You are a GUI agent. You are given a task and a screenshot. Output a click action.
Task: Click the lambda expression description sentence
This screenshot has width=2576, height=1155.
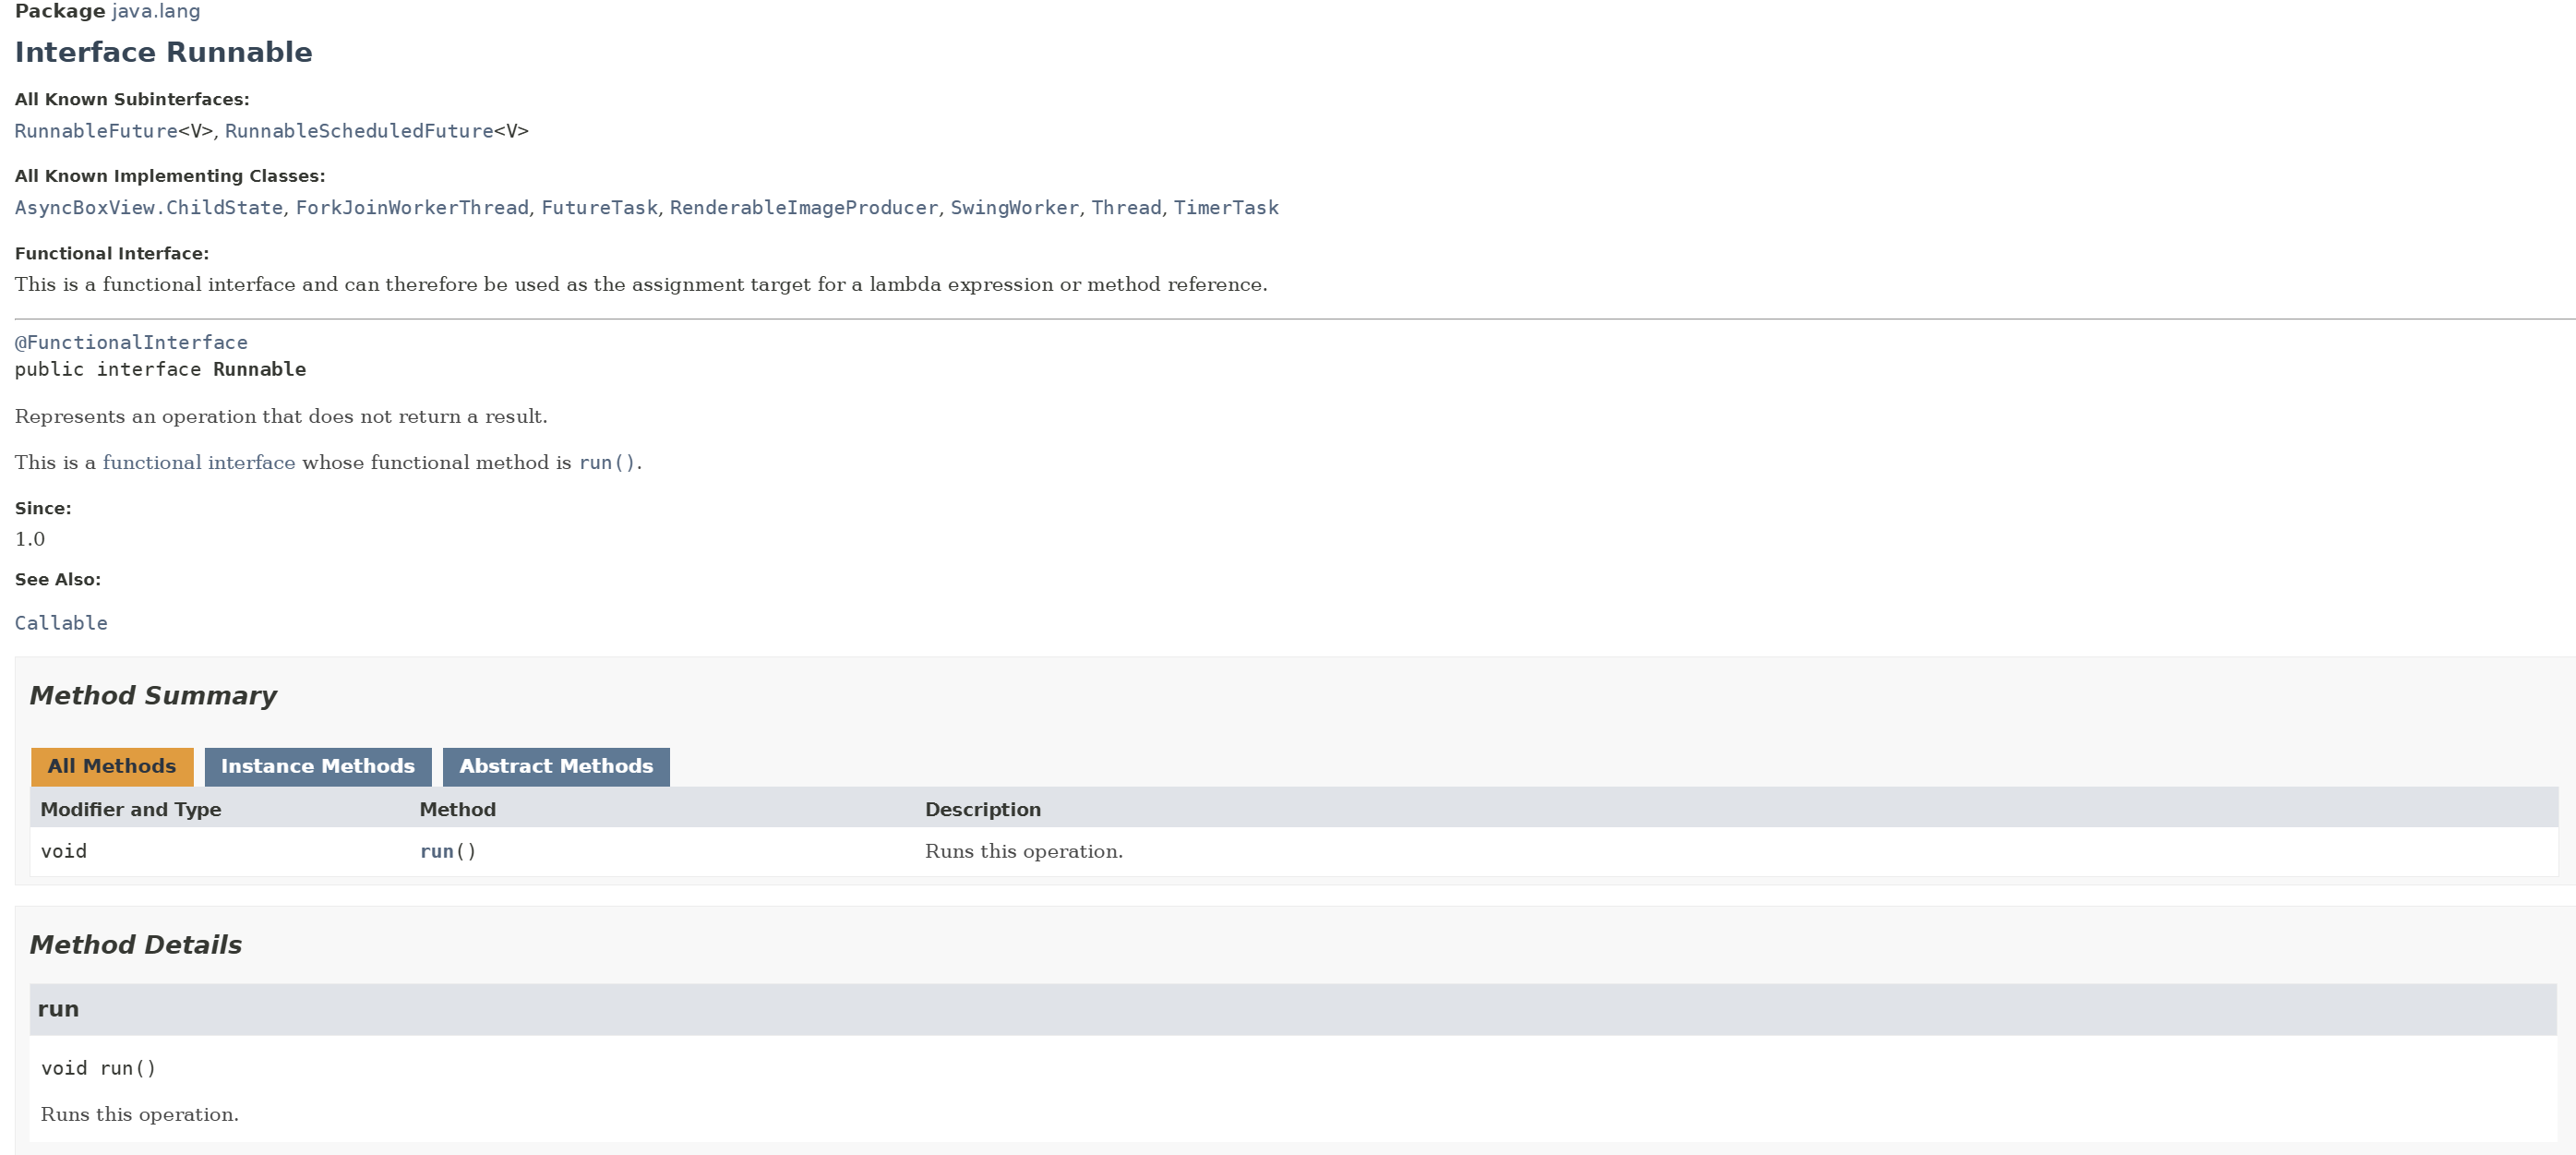tap(641, 284)
